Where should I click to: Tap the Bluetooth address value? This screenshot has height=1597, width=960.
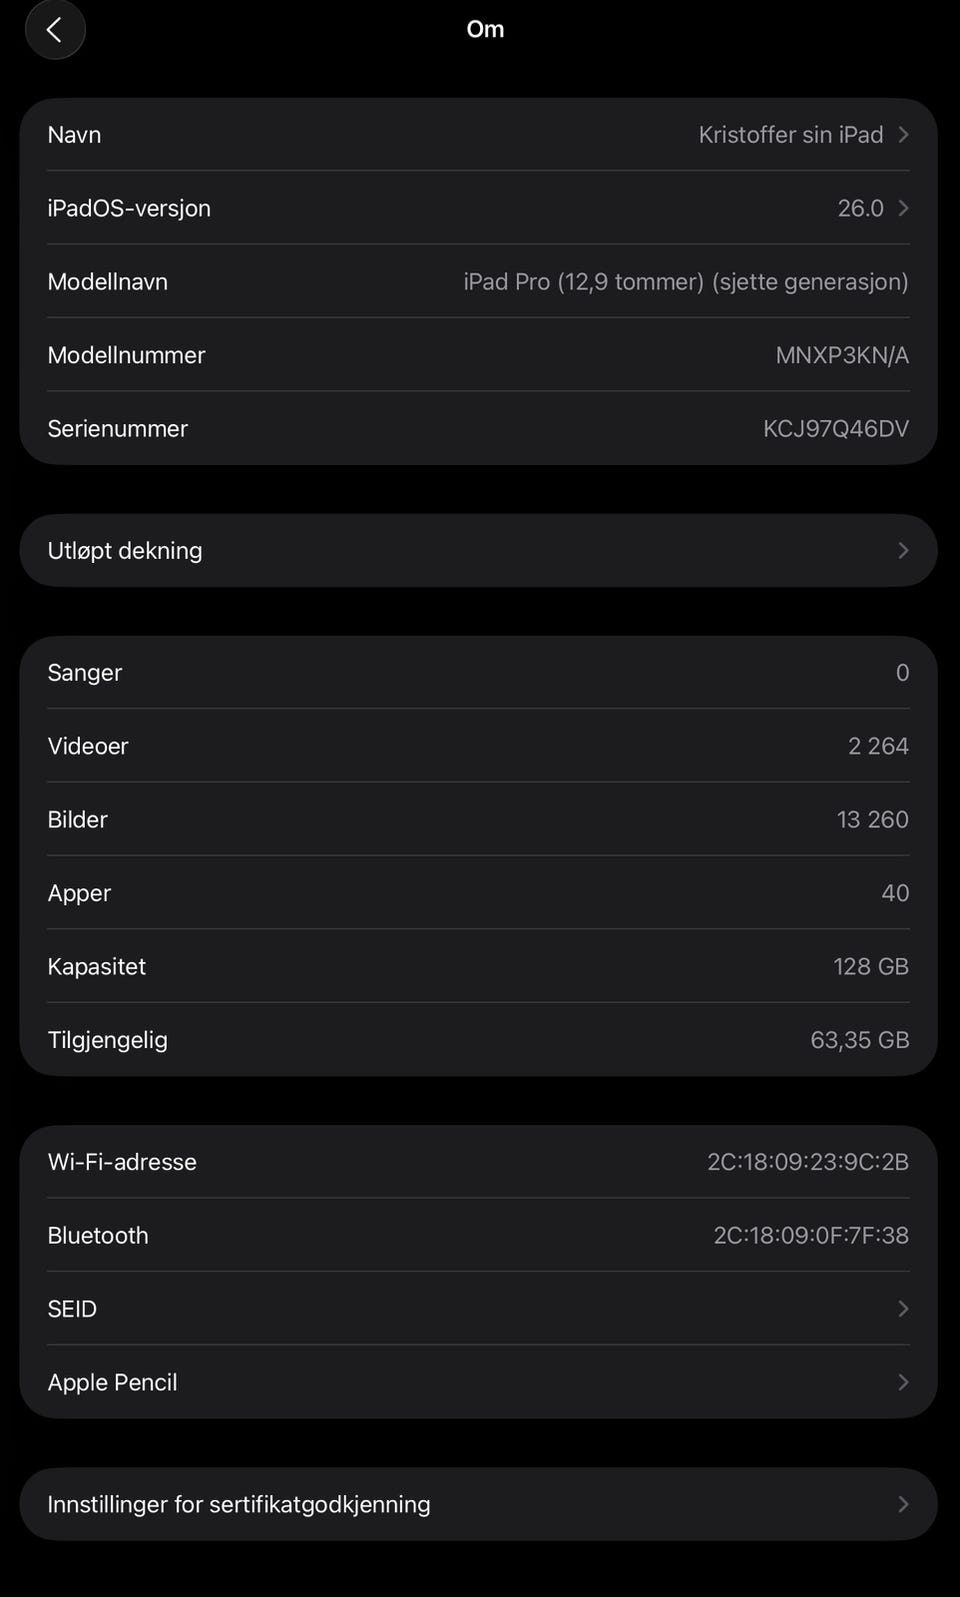pos(810,1236)
